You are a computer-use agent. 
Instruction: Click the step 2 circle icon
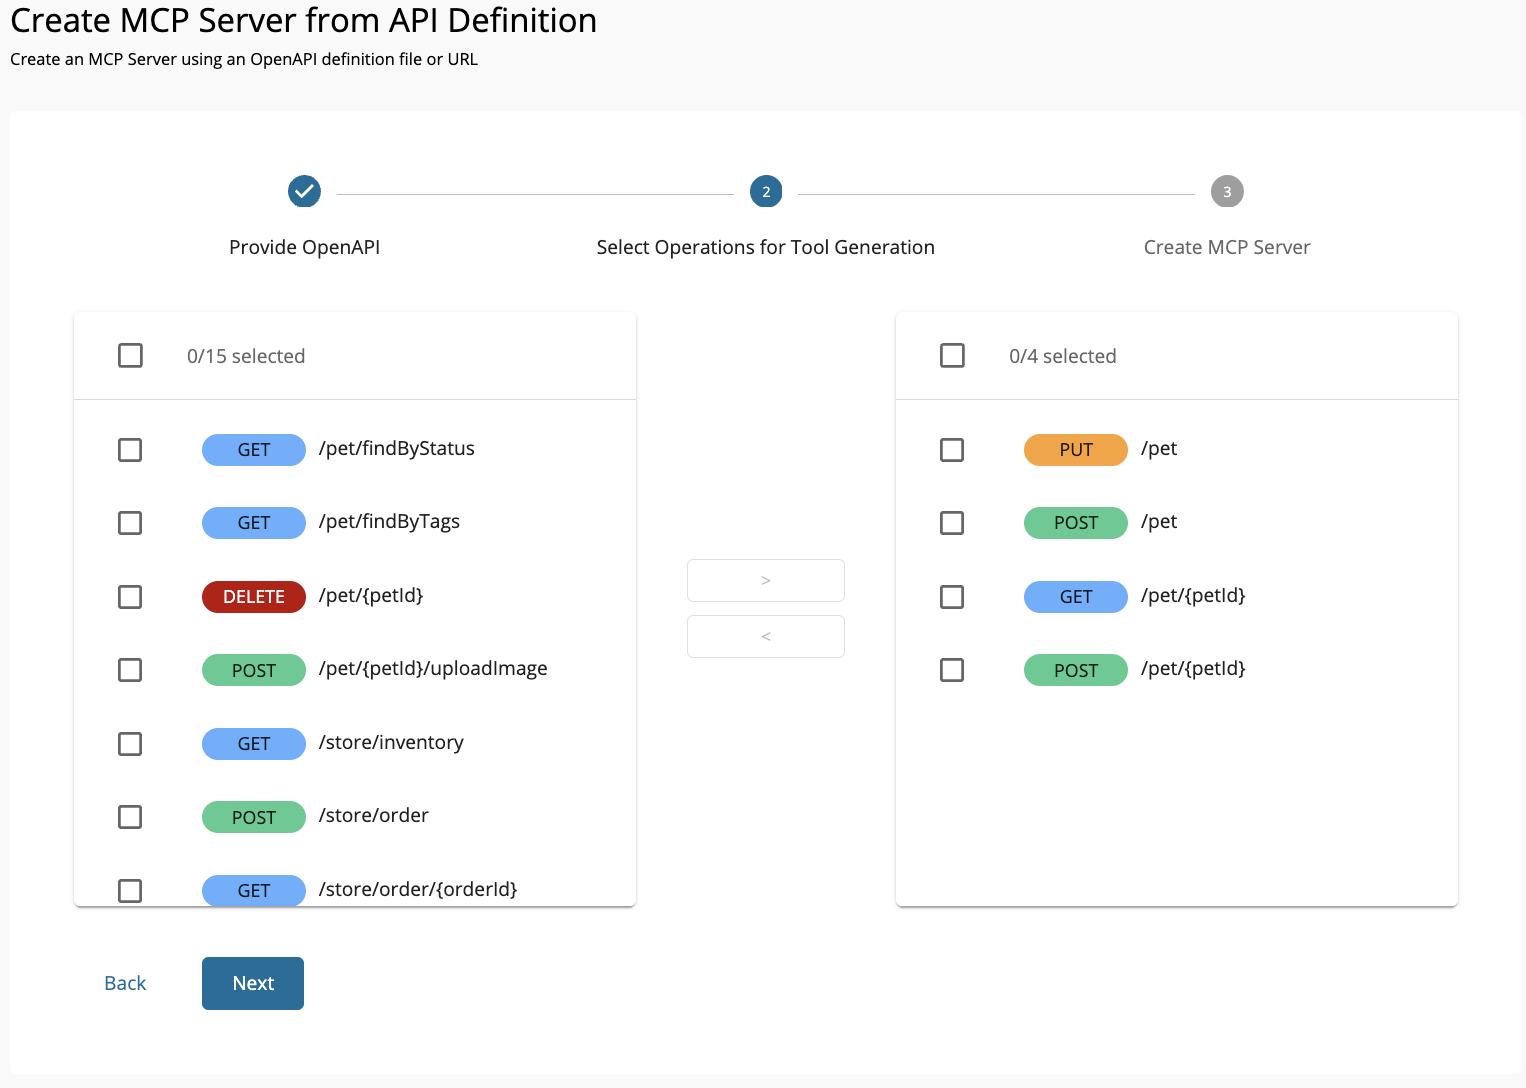click(x=766, y=191)
